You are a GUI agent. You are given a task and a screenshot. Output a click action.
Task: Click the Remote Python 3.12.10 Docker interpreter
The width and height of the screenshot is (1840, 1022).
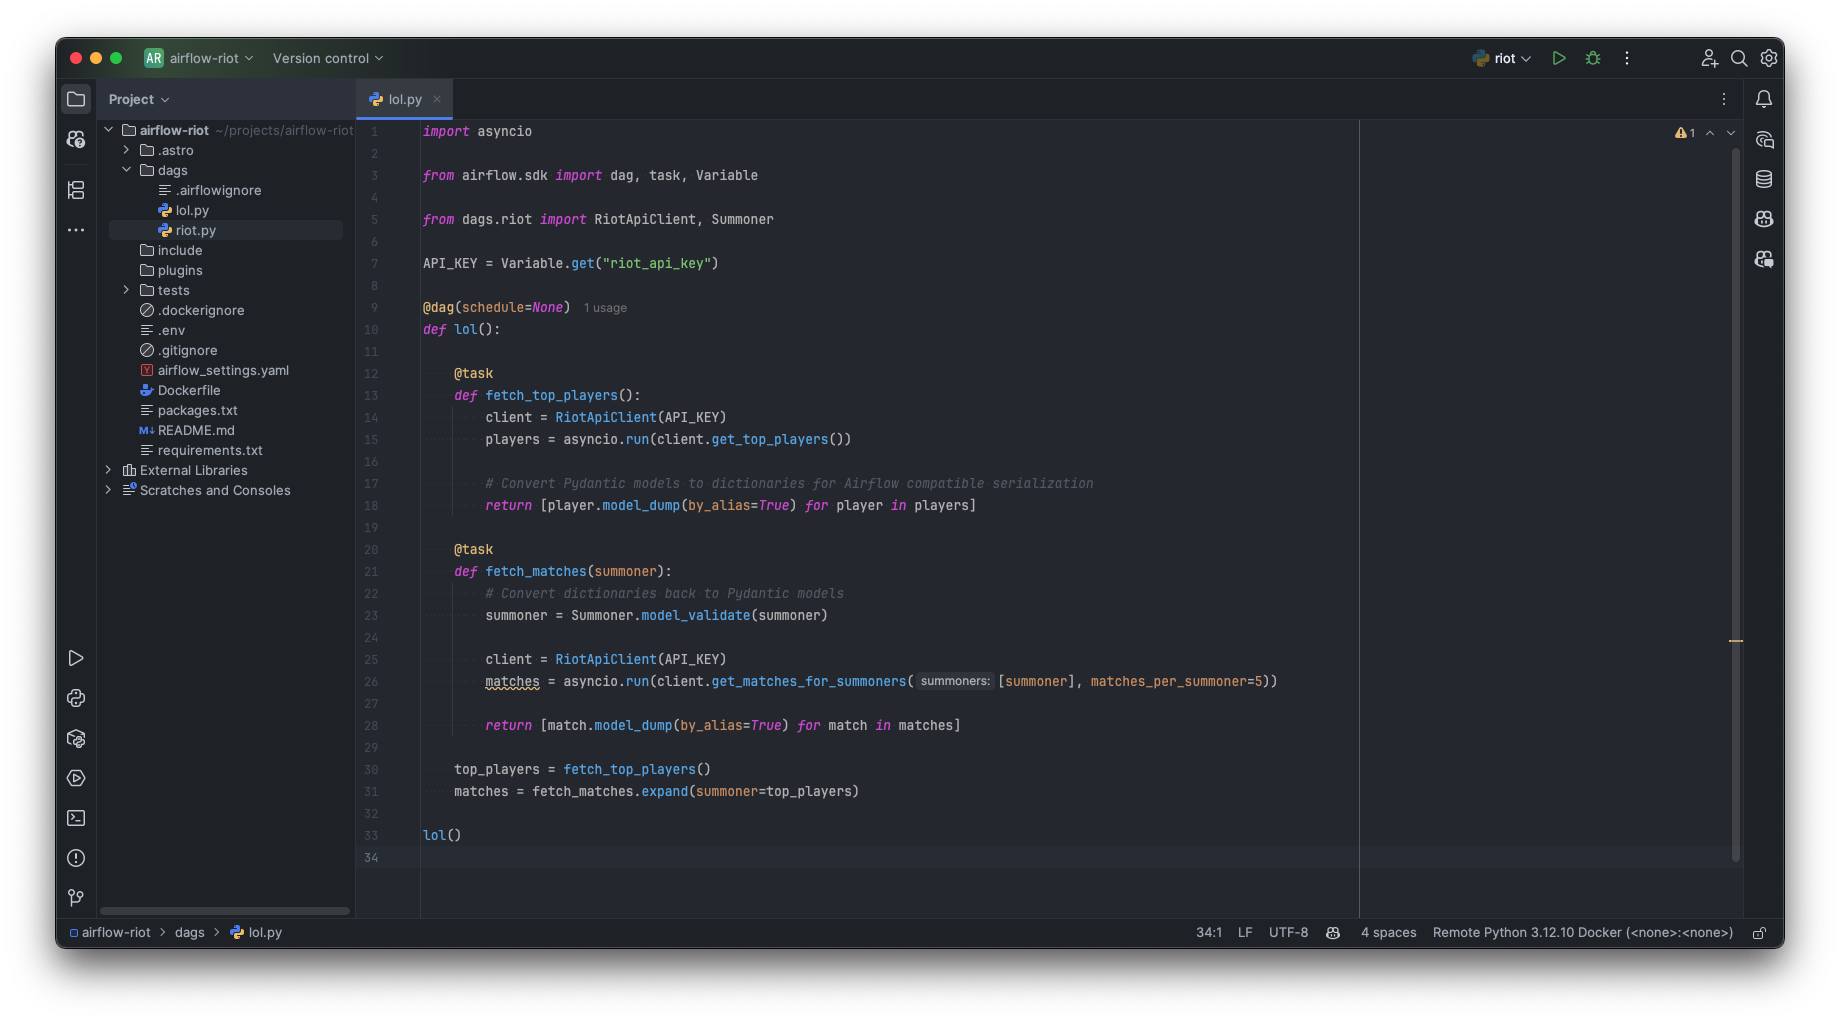(x=1582, y=933)
